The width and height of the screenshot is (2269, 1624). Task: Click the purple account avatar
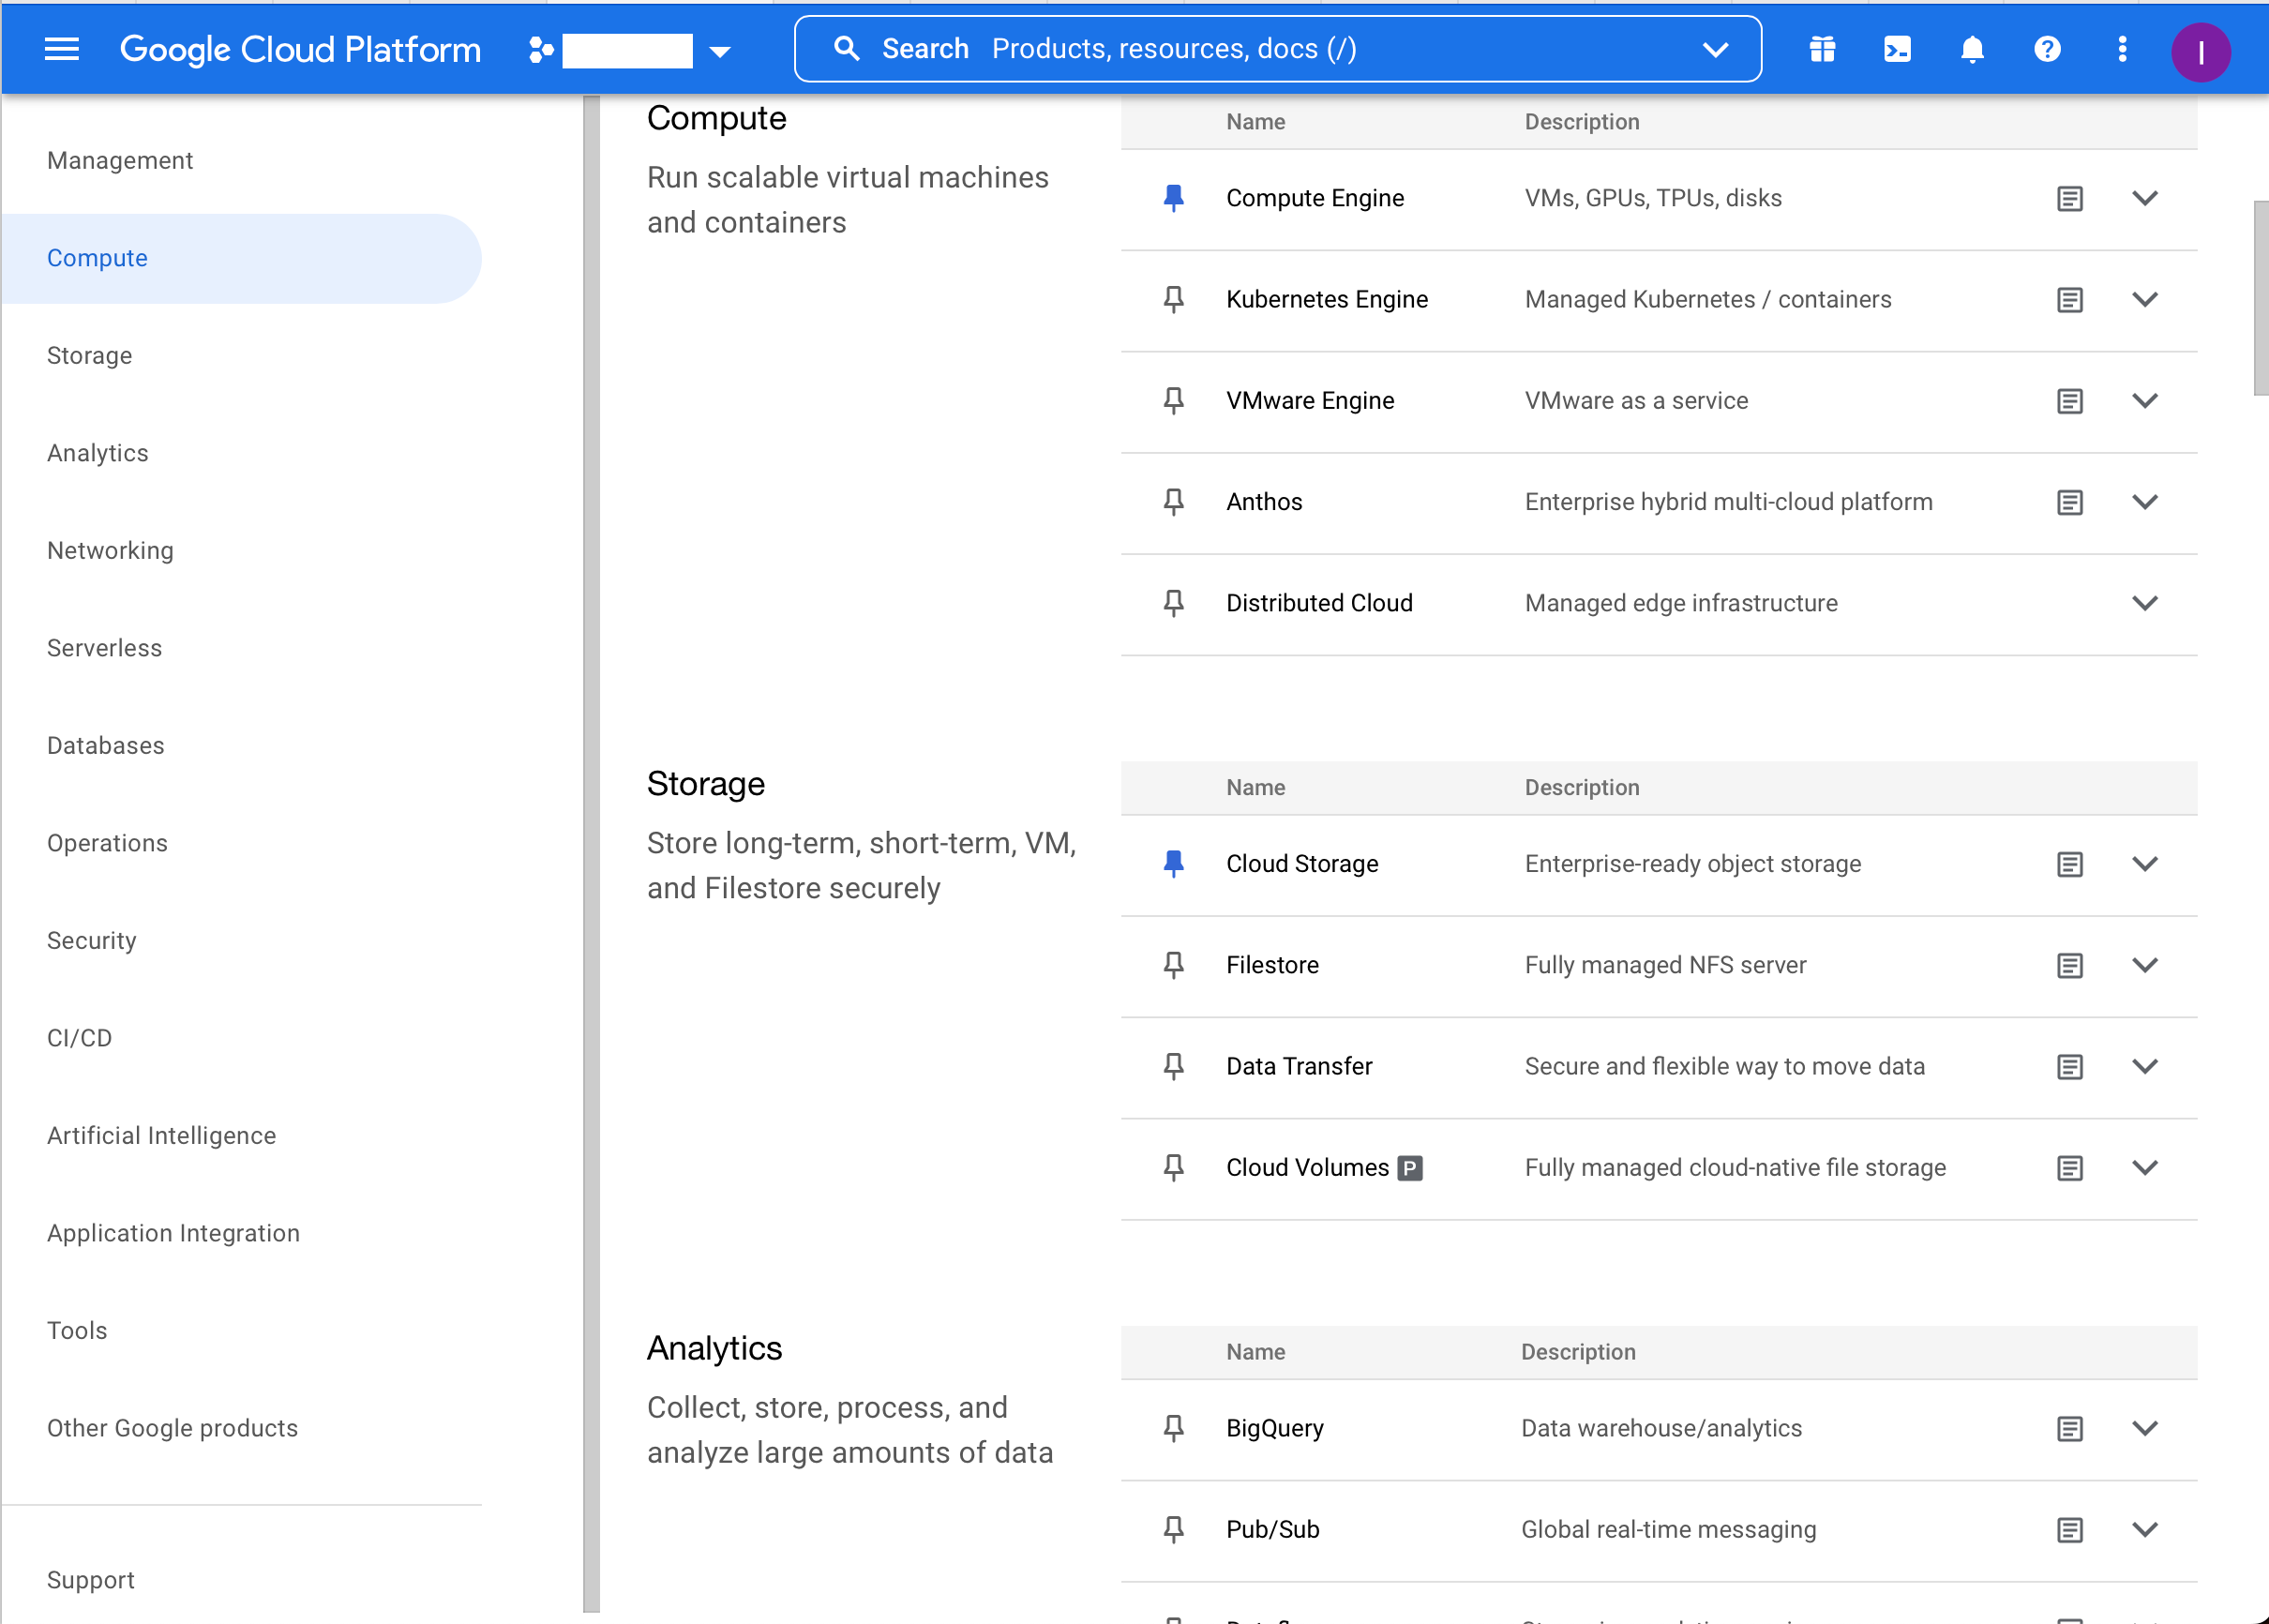click(x=2199, y=52)
